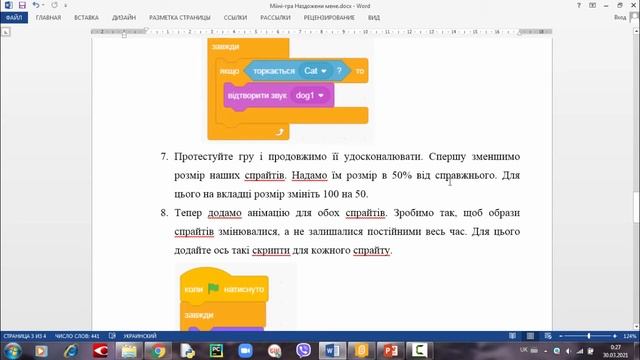
Task: Open the РАССЫЛКИ ribbon tab
Action: tap(275, 18)
